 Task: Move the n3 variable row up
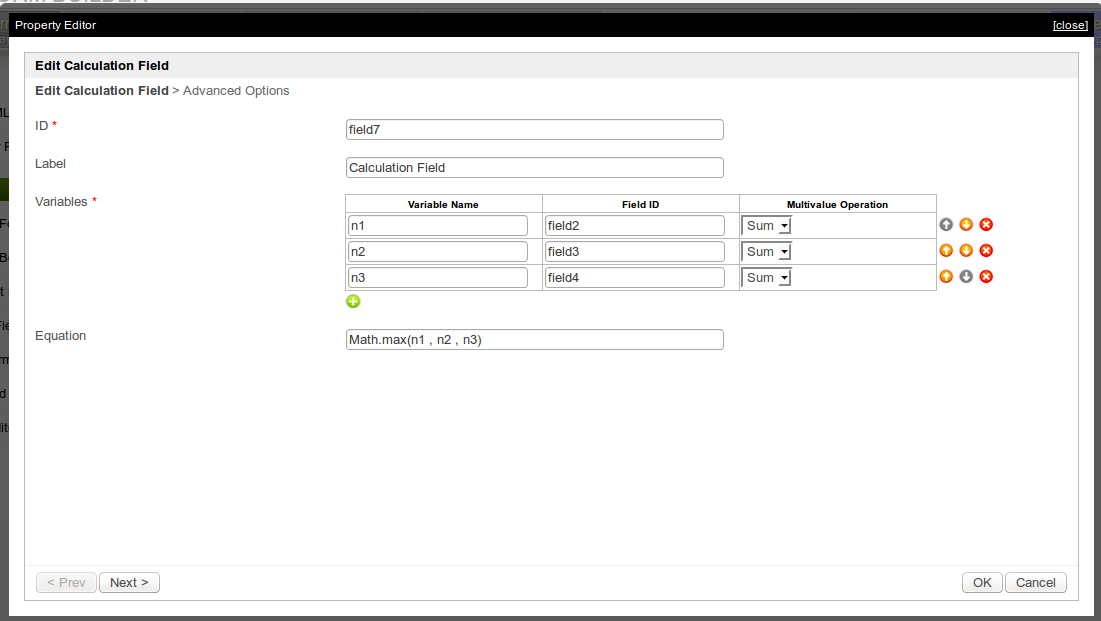(x=946, y=277)
